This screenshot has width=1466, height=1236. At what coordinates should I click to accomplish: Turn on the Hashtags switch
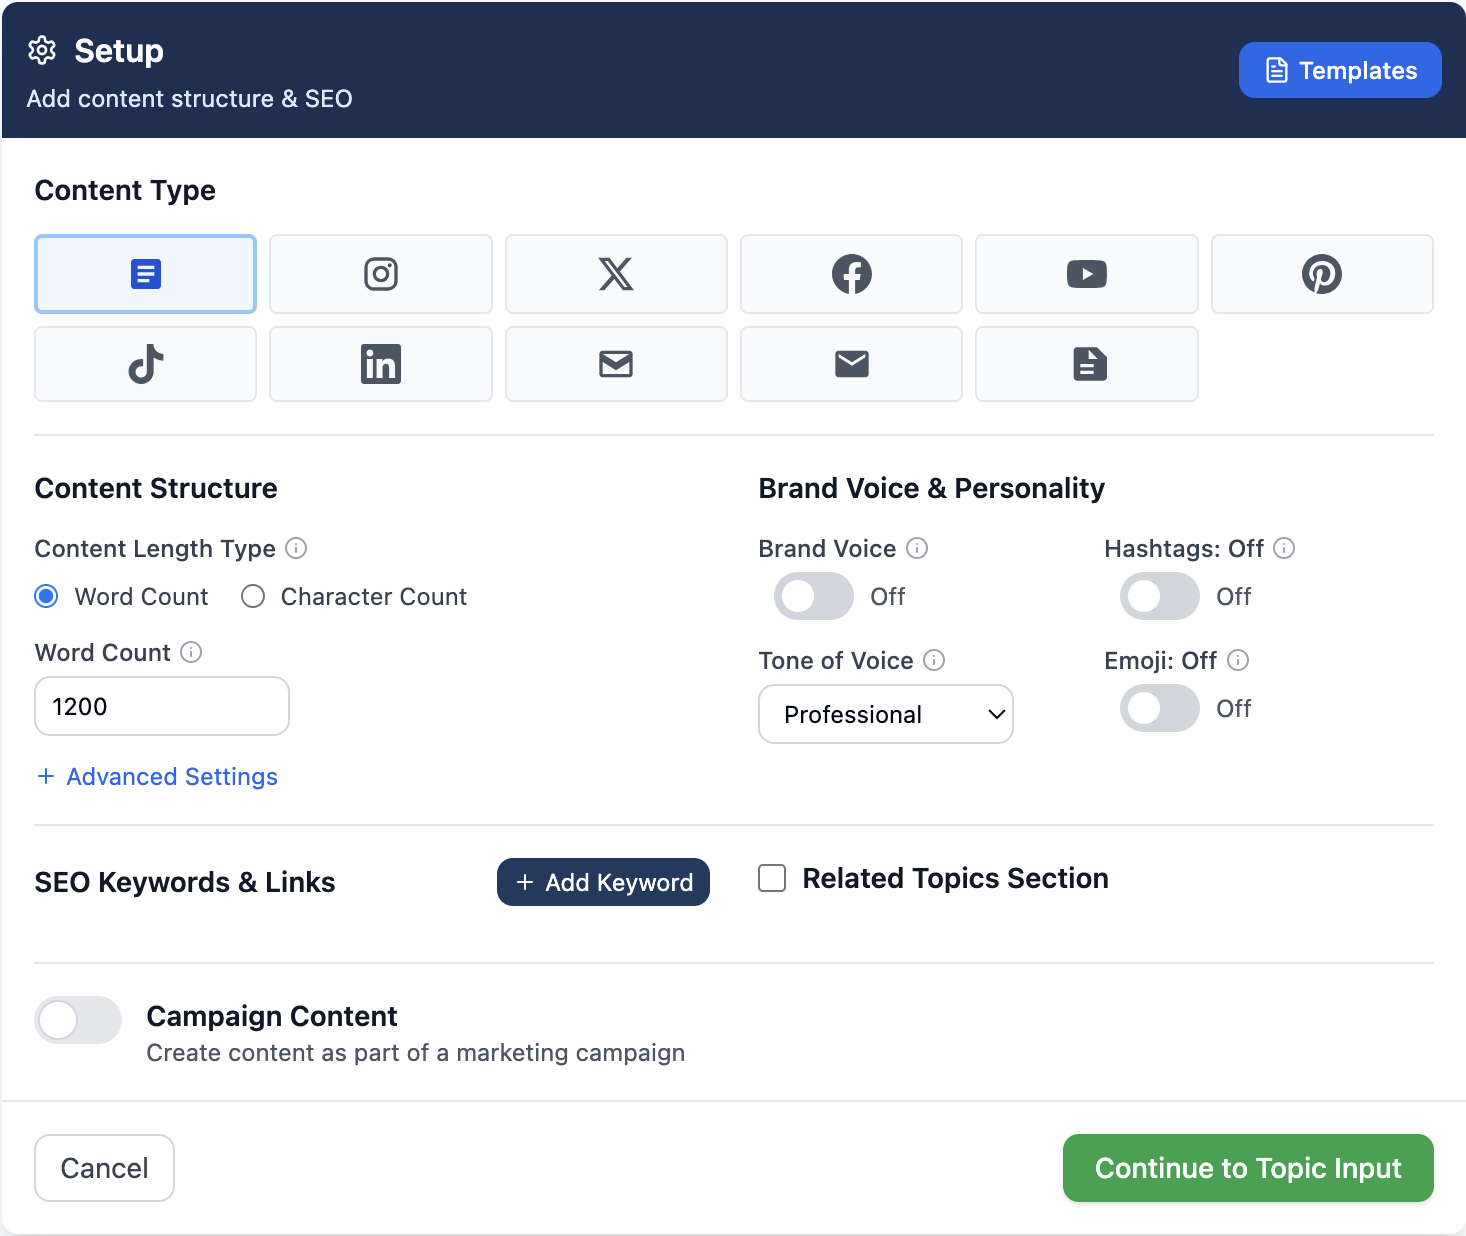click(x=1159, y=597)
